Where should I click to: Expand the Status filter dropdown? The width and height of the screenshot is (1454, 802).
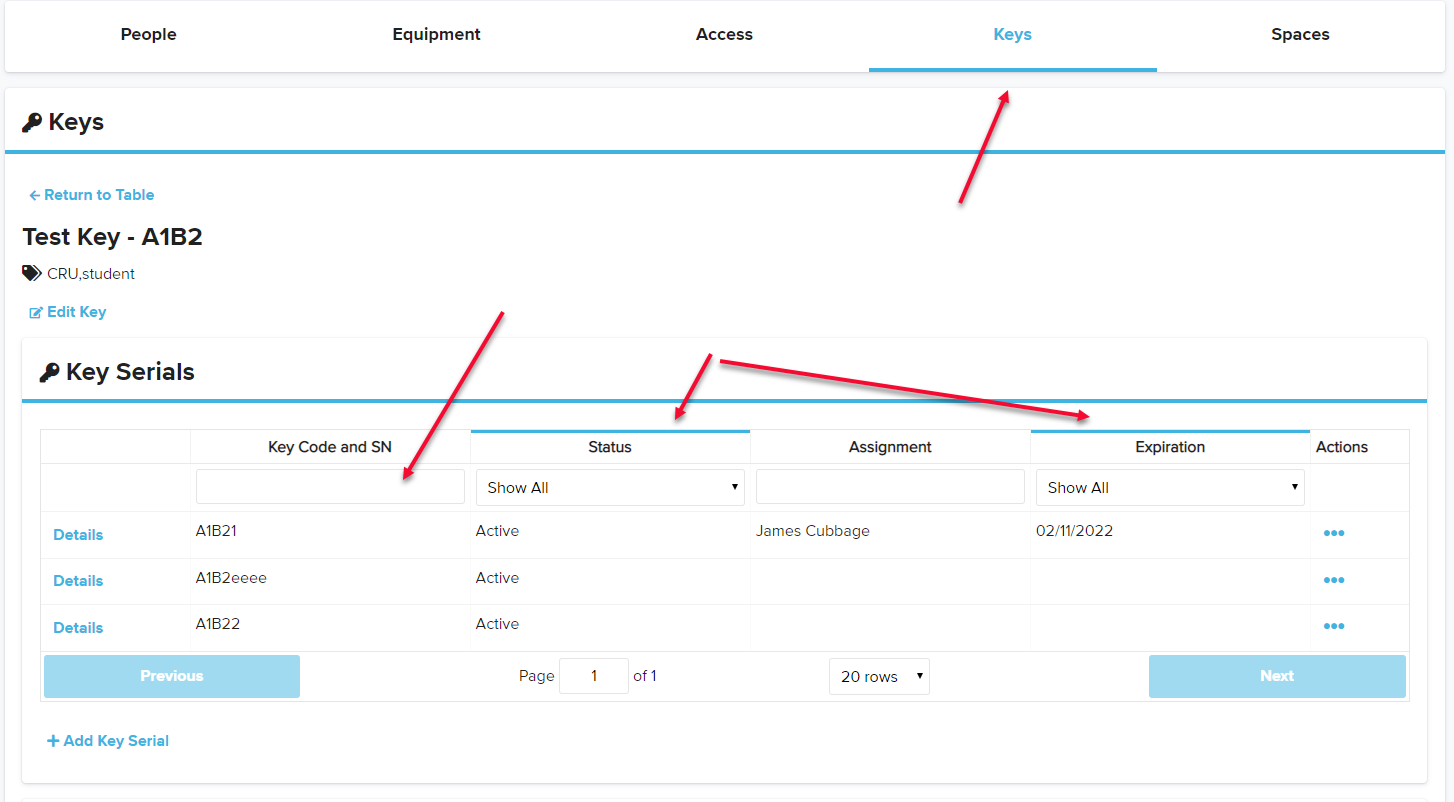pyautogui.click(x=610, y=488)
